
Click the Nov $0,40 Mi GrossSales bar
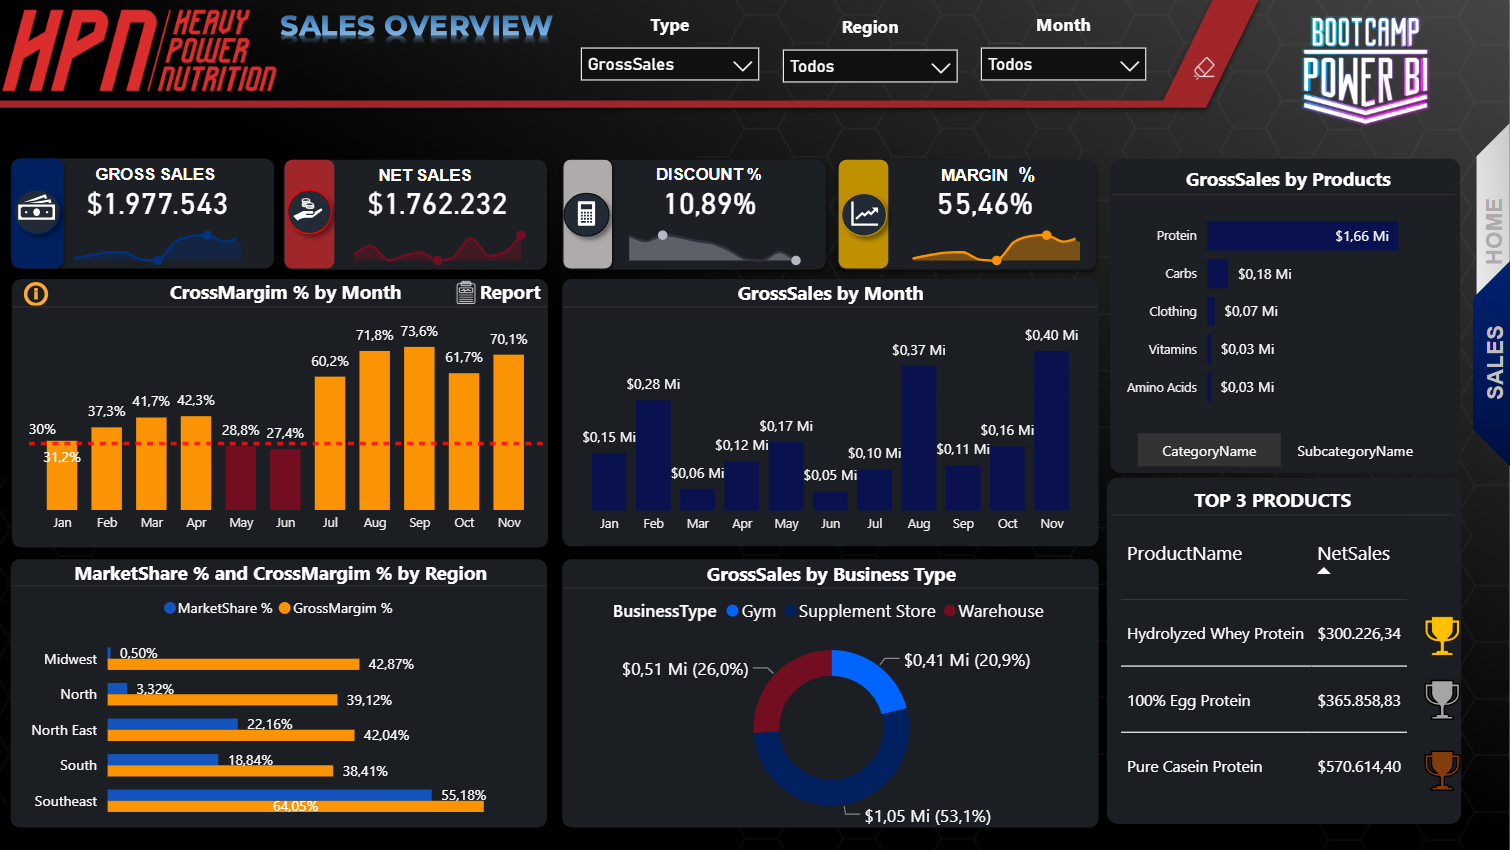pos(1051,431)
